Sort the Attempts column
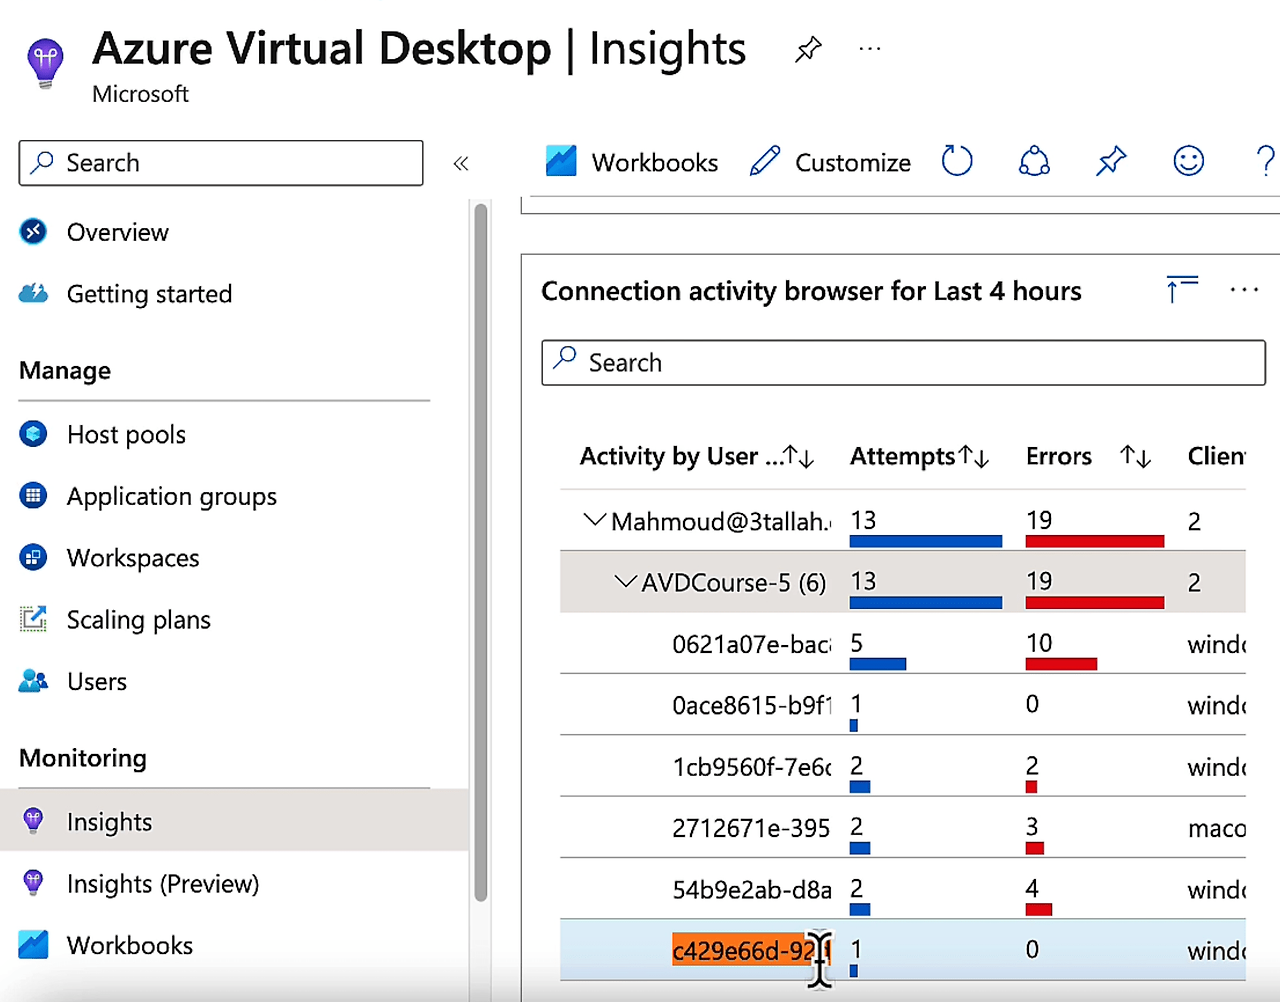 [974, 457]
